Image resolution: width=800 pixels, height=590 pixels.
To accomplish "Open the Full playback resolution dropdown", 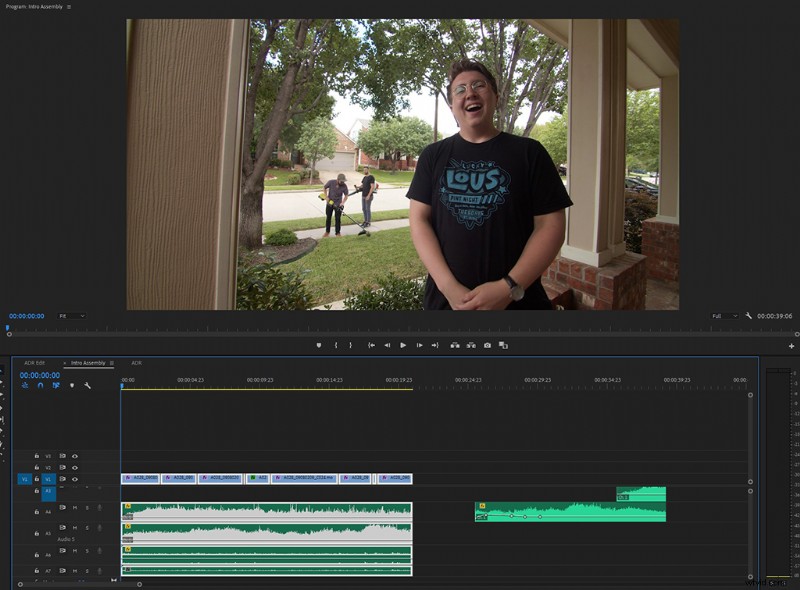I will [x=723, y=316].
